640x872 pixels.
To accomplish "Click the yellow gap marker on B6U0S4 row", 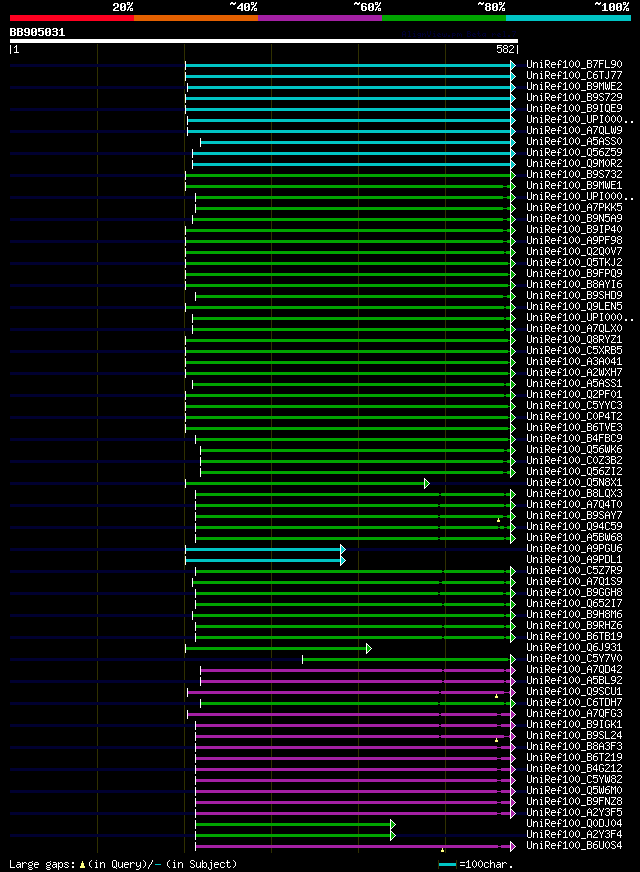I will (443, 850).
